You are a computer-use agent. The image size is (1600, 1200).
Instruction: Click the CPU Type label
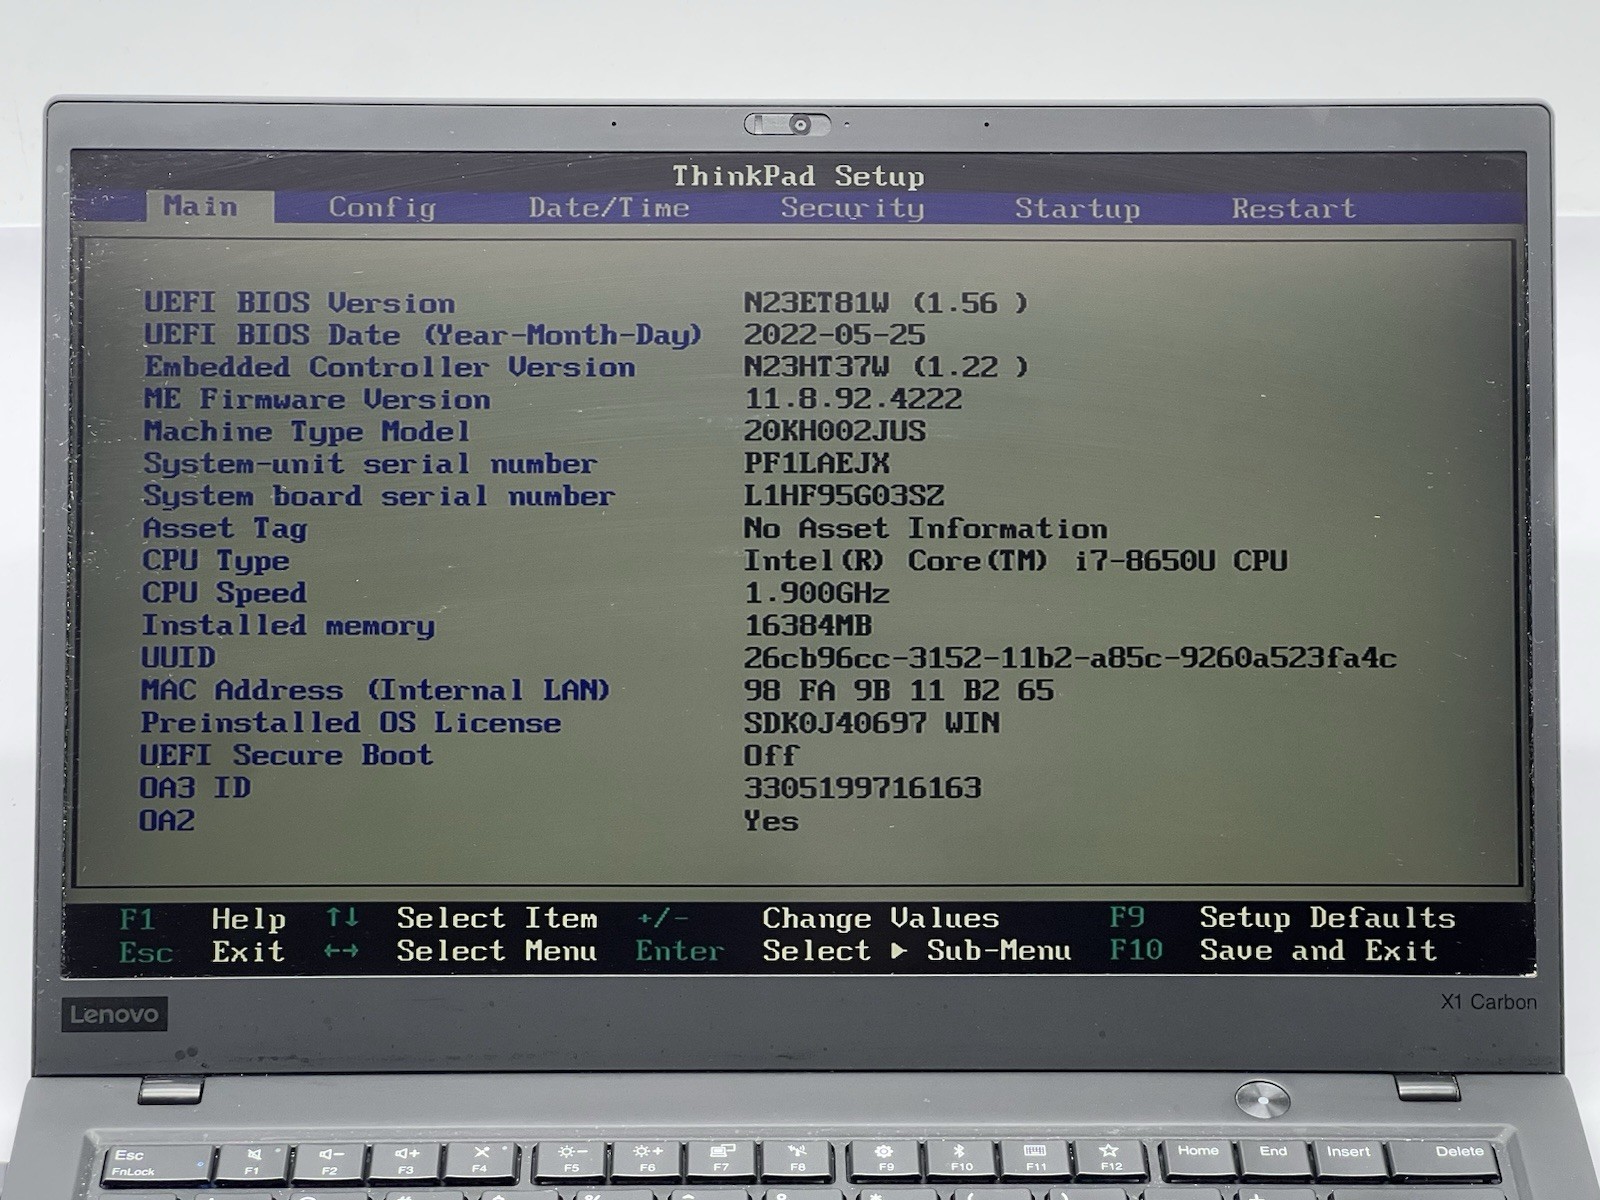click(x=215, y=561)
